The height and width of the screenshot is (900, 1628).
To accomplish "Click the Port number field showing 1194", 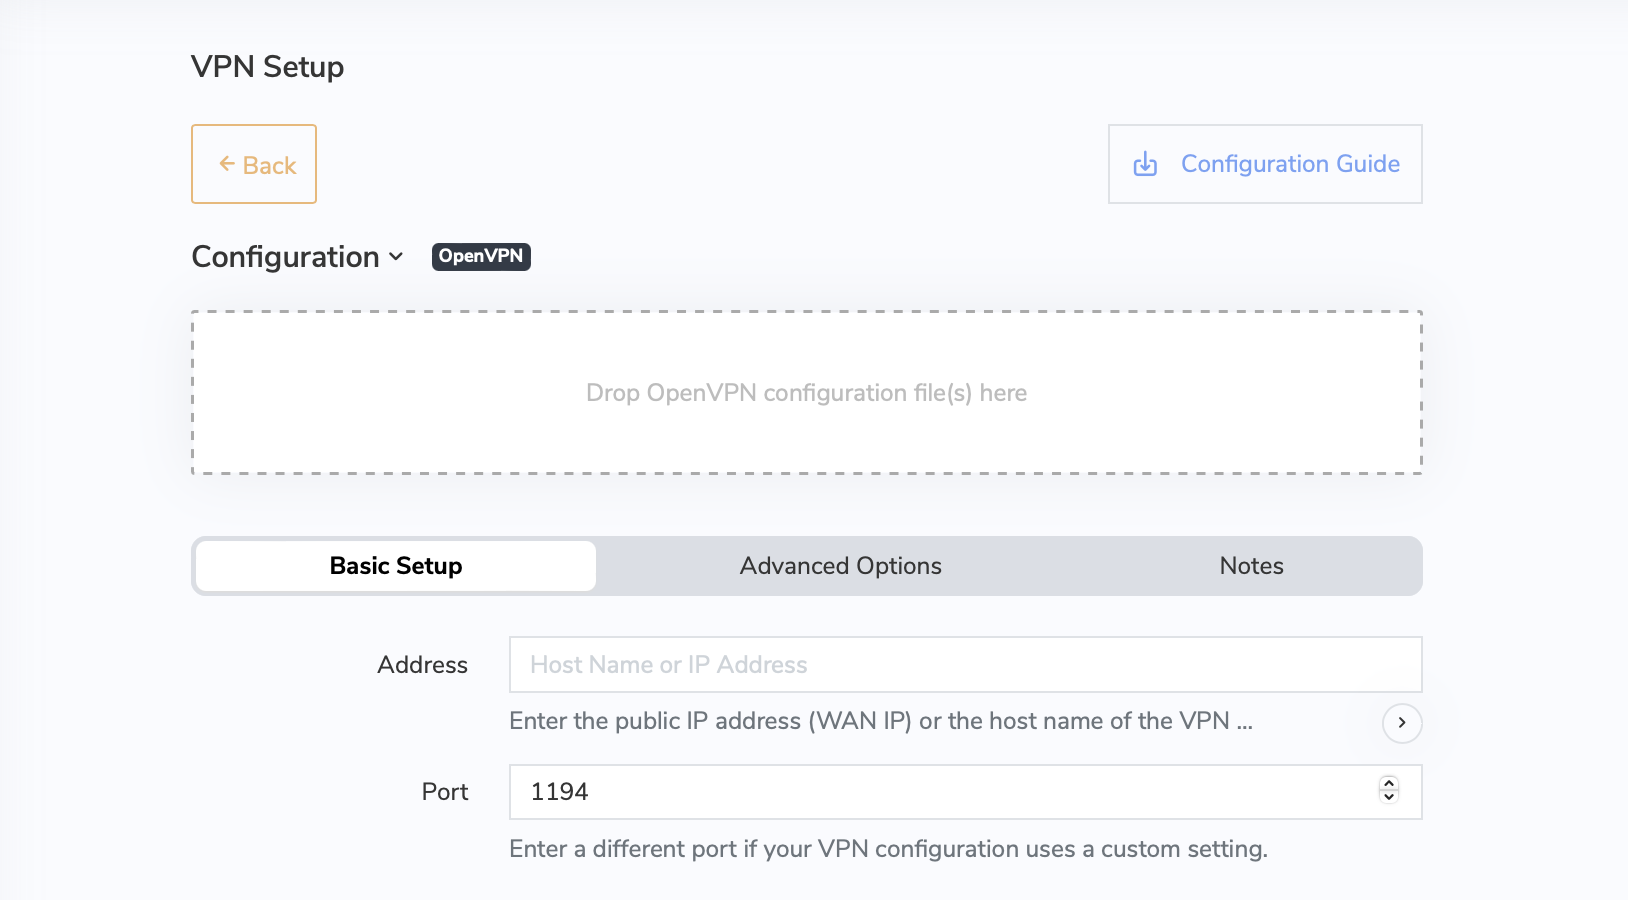I will tap(900, 791).
